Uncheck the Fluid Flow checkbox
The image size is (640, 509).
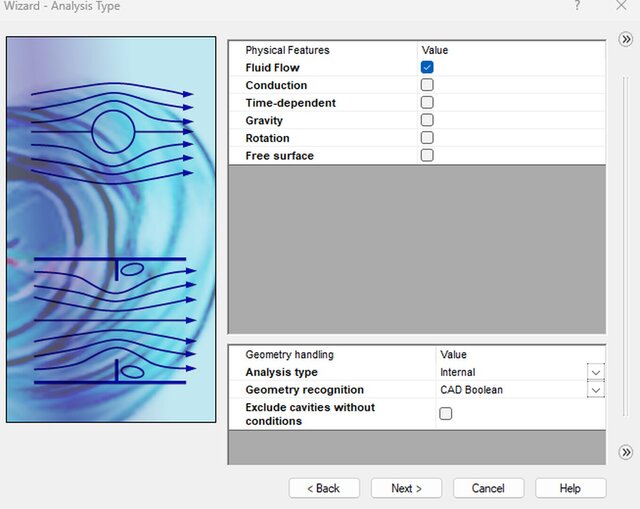click(x=427, y=67)
